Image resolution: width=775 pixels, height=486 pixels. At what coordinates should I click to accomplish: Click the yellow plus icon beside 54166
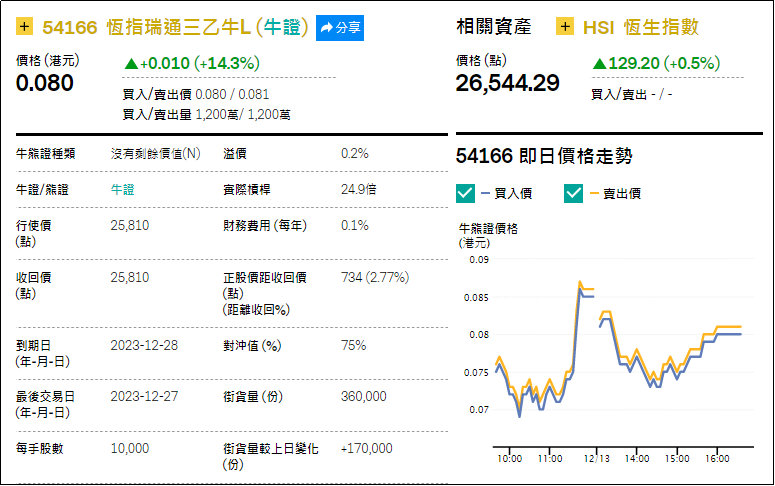(25, 26)
